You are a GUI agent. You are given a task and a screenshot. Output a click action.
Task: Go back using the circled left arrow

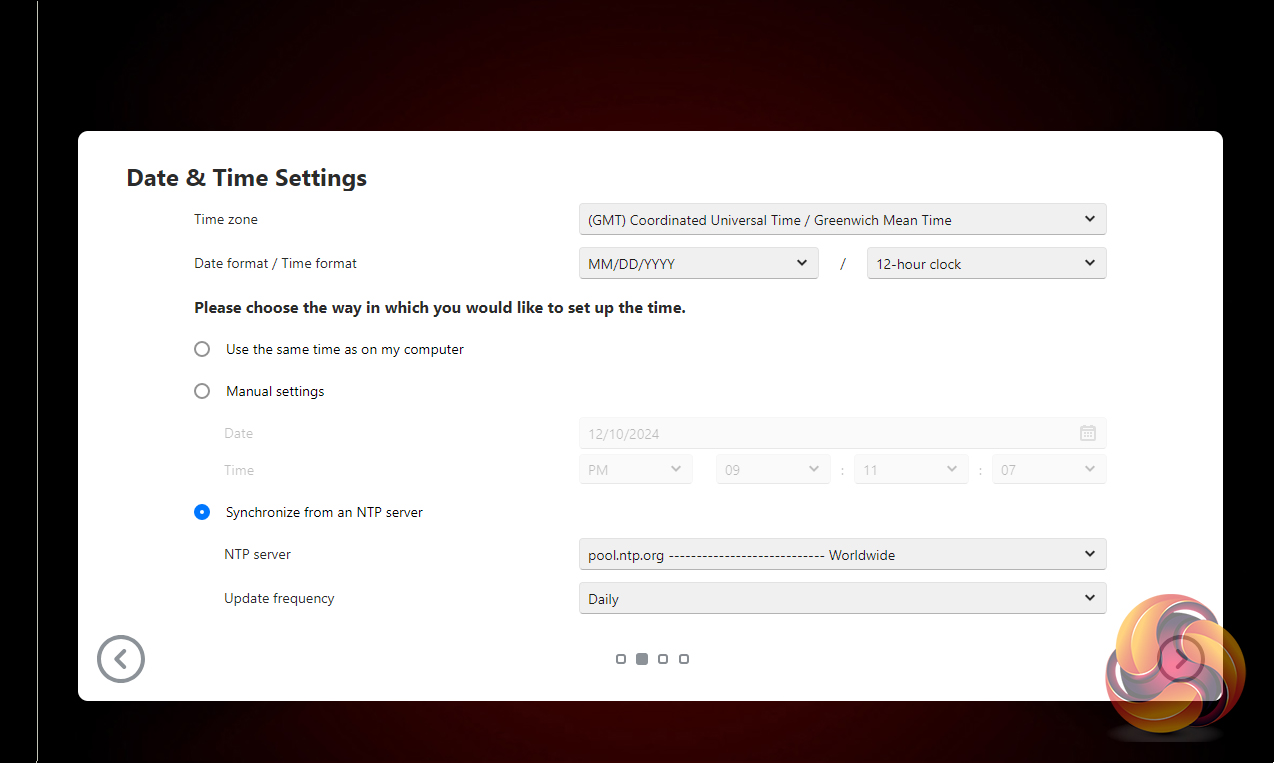point(121,659)
